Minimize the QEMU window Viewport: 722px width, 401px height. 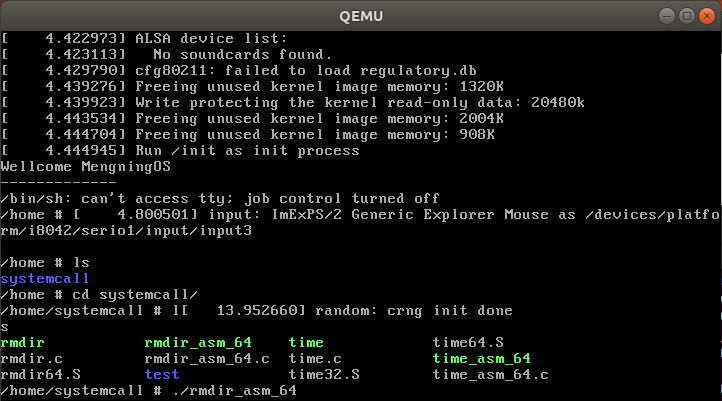(667, 16)
